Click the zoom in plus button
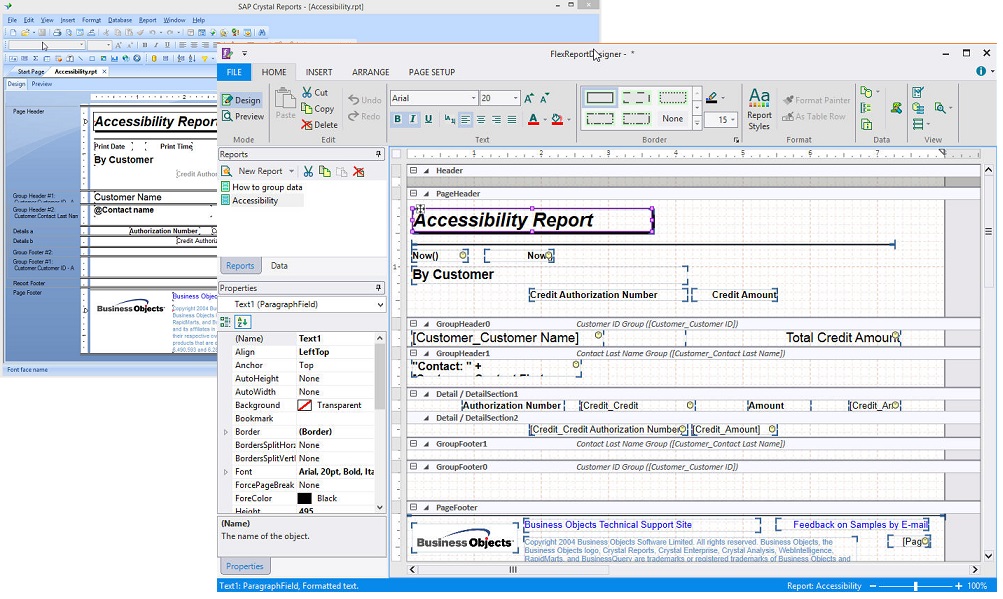Image resolution: width=1003 pixels, height=599 pixels. pyautogui.click(x=958, y=586)
